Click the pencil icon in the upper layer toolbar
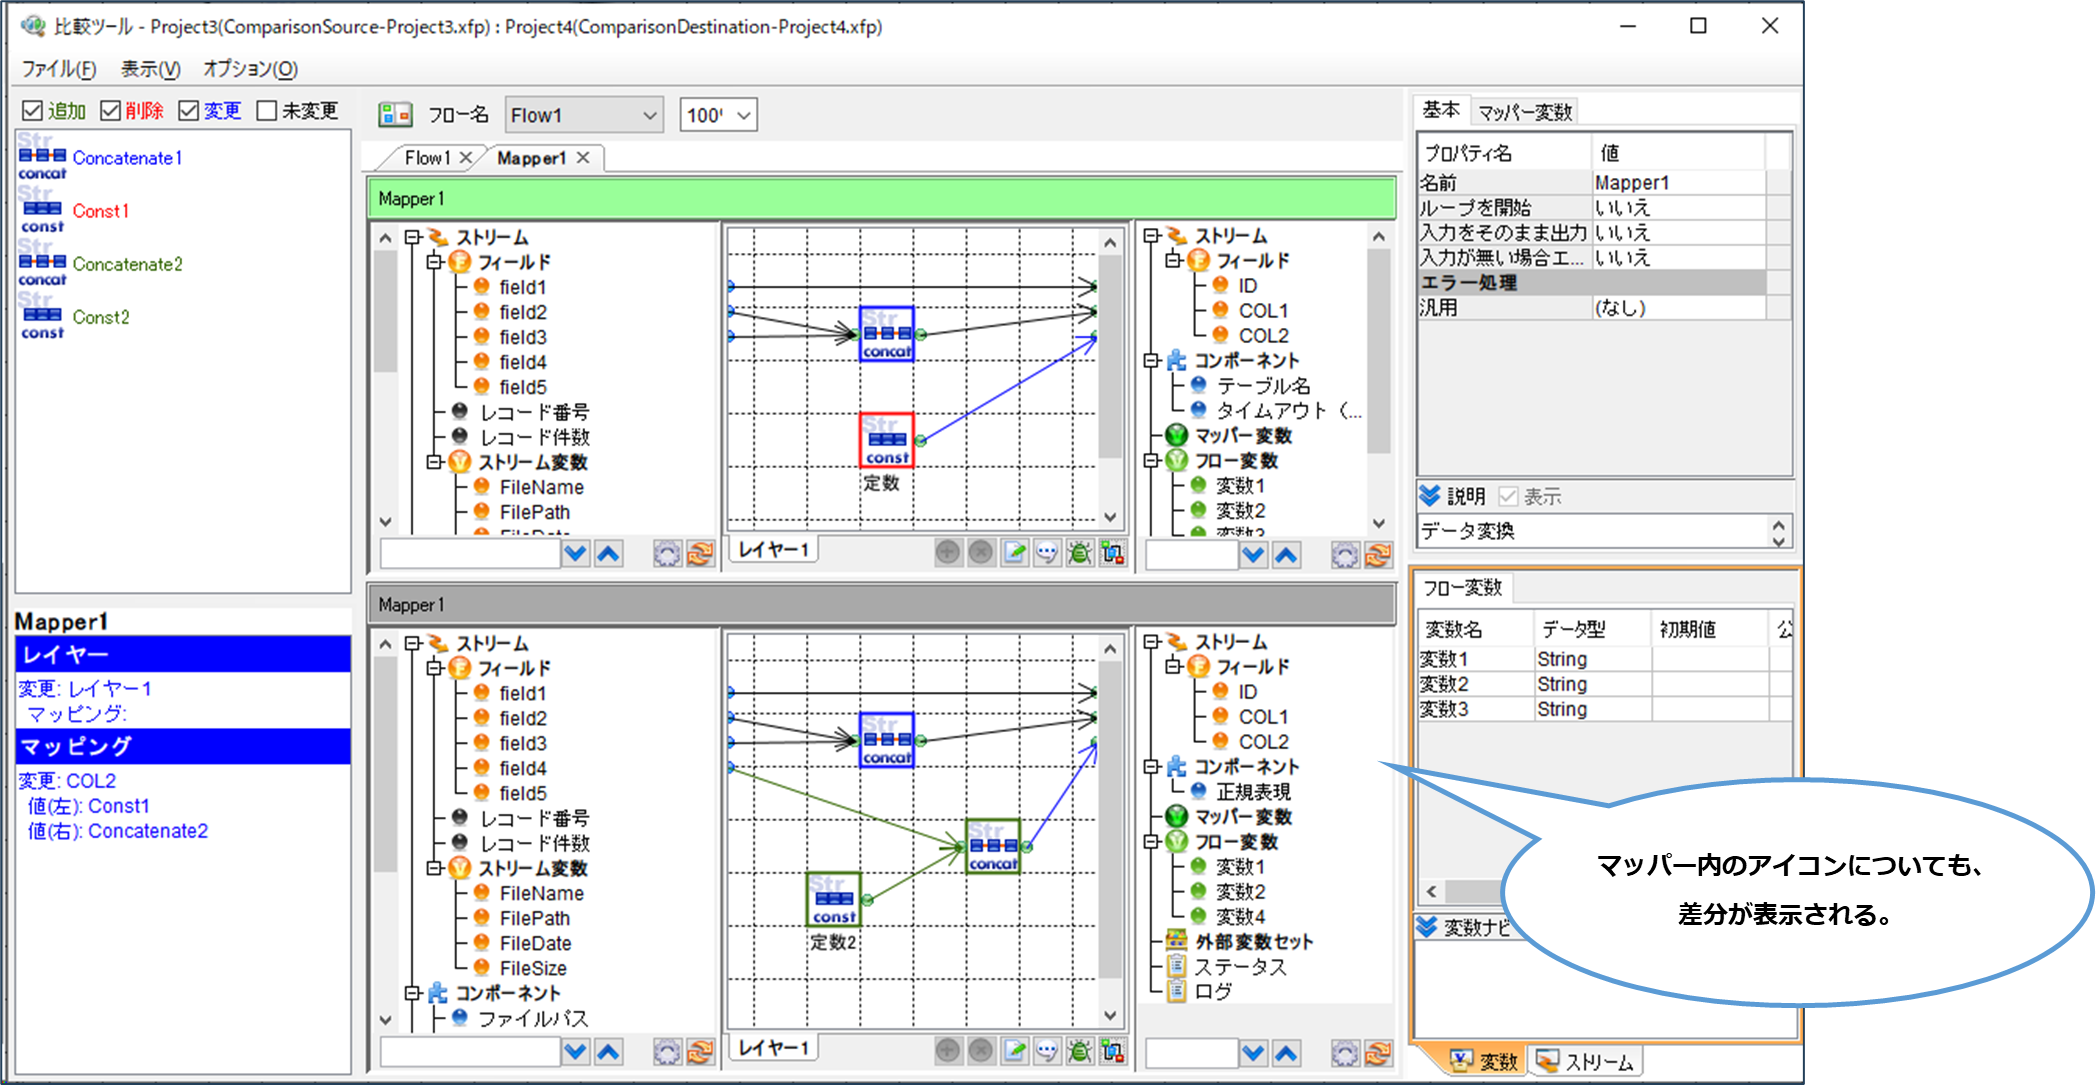Viewport: 2096px width, 1085px height. (x=1014, y=552)
